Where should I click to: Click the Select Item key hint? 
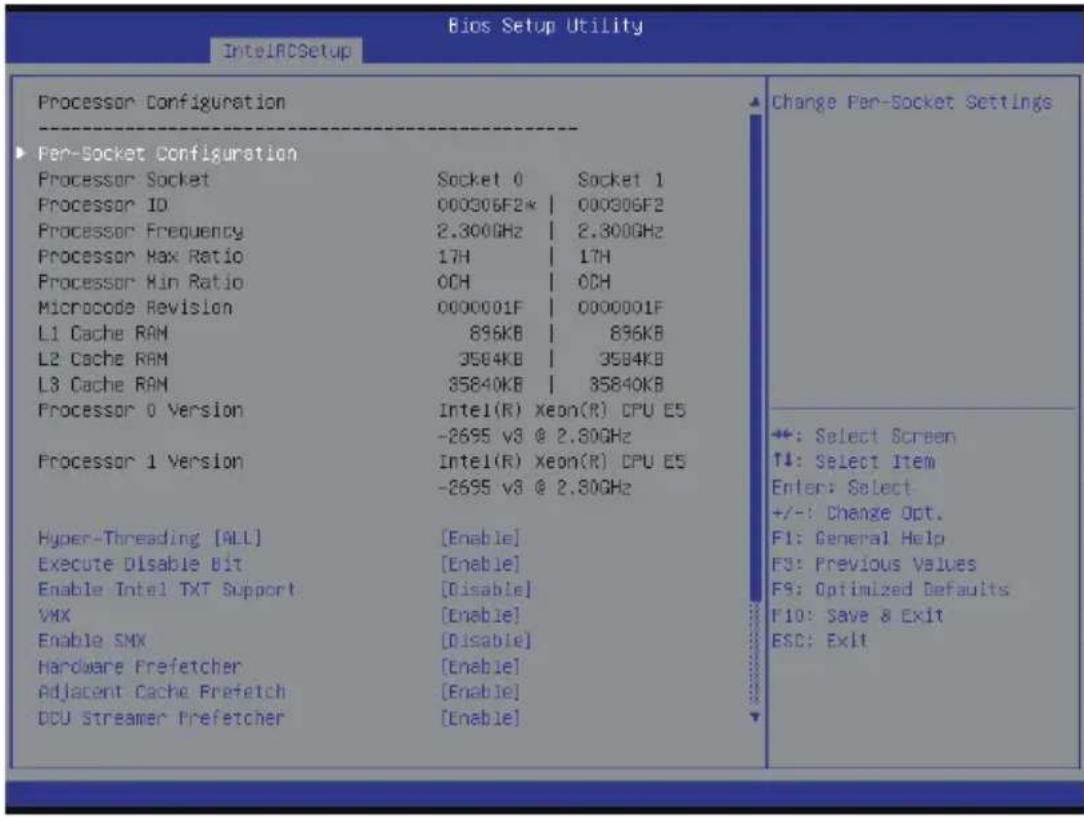(x=853, y=462)
